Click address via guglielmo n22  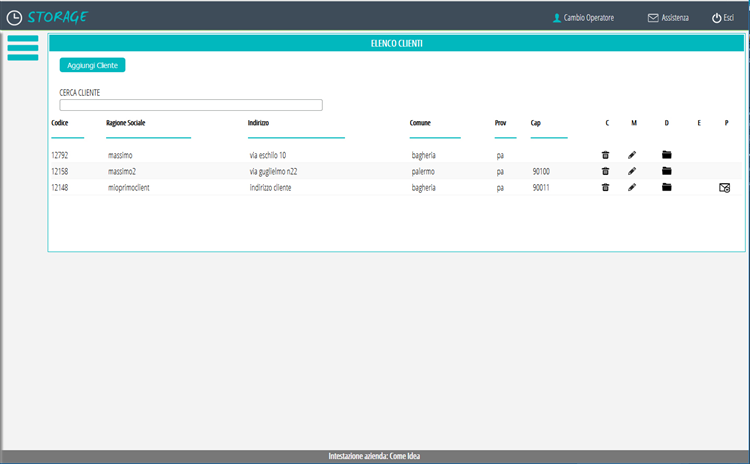click(273, 171)
